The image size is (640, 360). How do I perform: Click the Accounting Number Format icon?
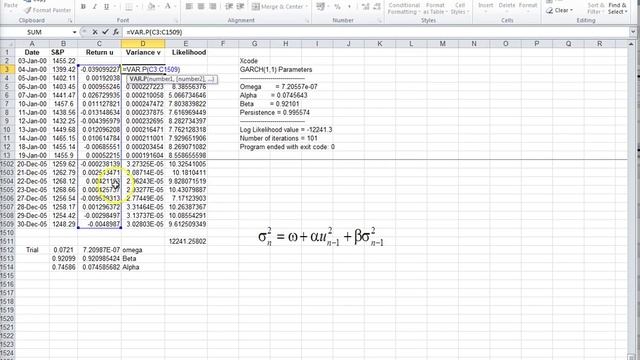(x=321, y=7)
